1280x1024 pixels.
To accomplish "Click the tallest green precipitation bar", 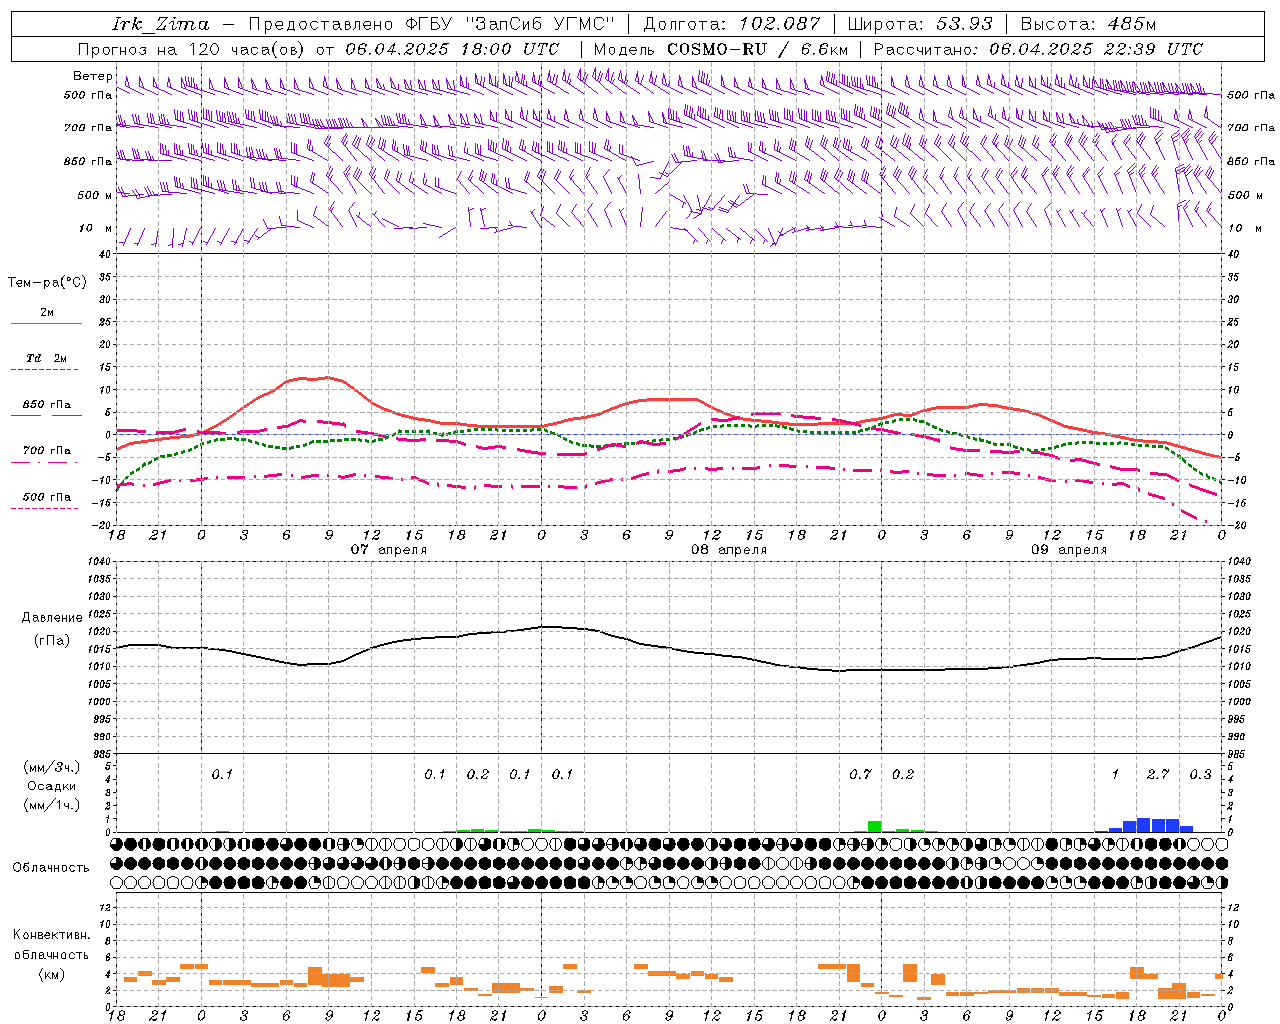I will [874, 826].
